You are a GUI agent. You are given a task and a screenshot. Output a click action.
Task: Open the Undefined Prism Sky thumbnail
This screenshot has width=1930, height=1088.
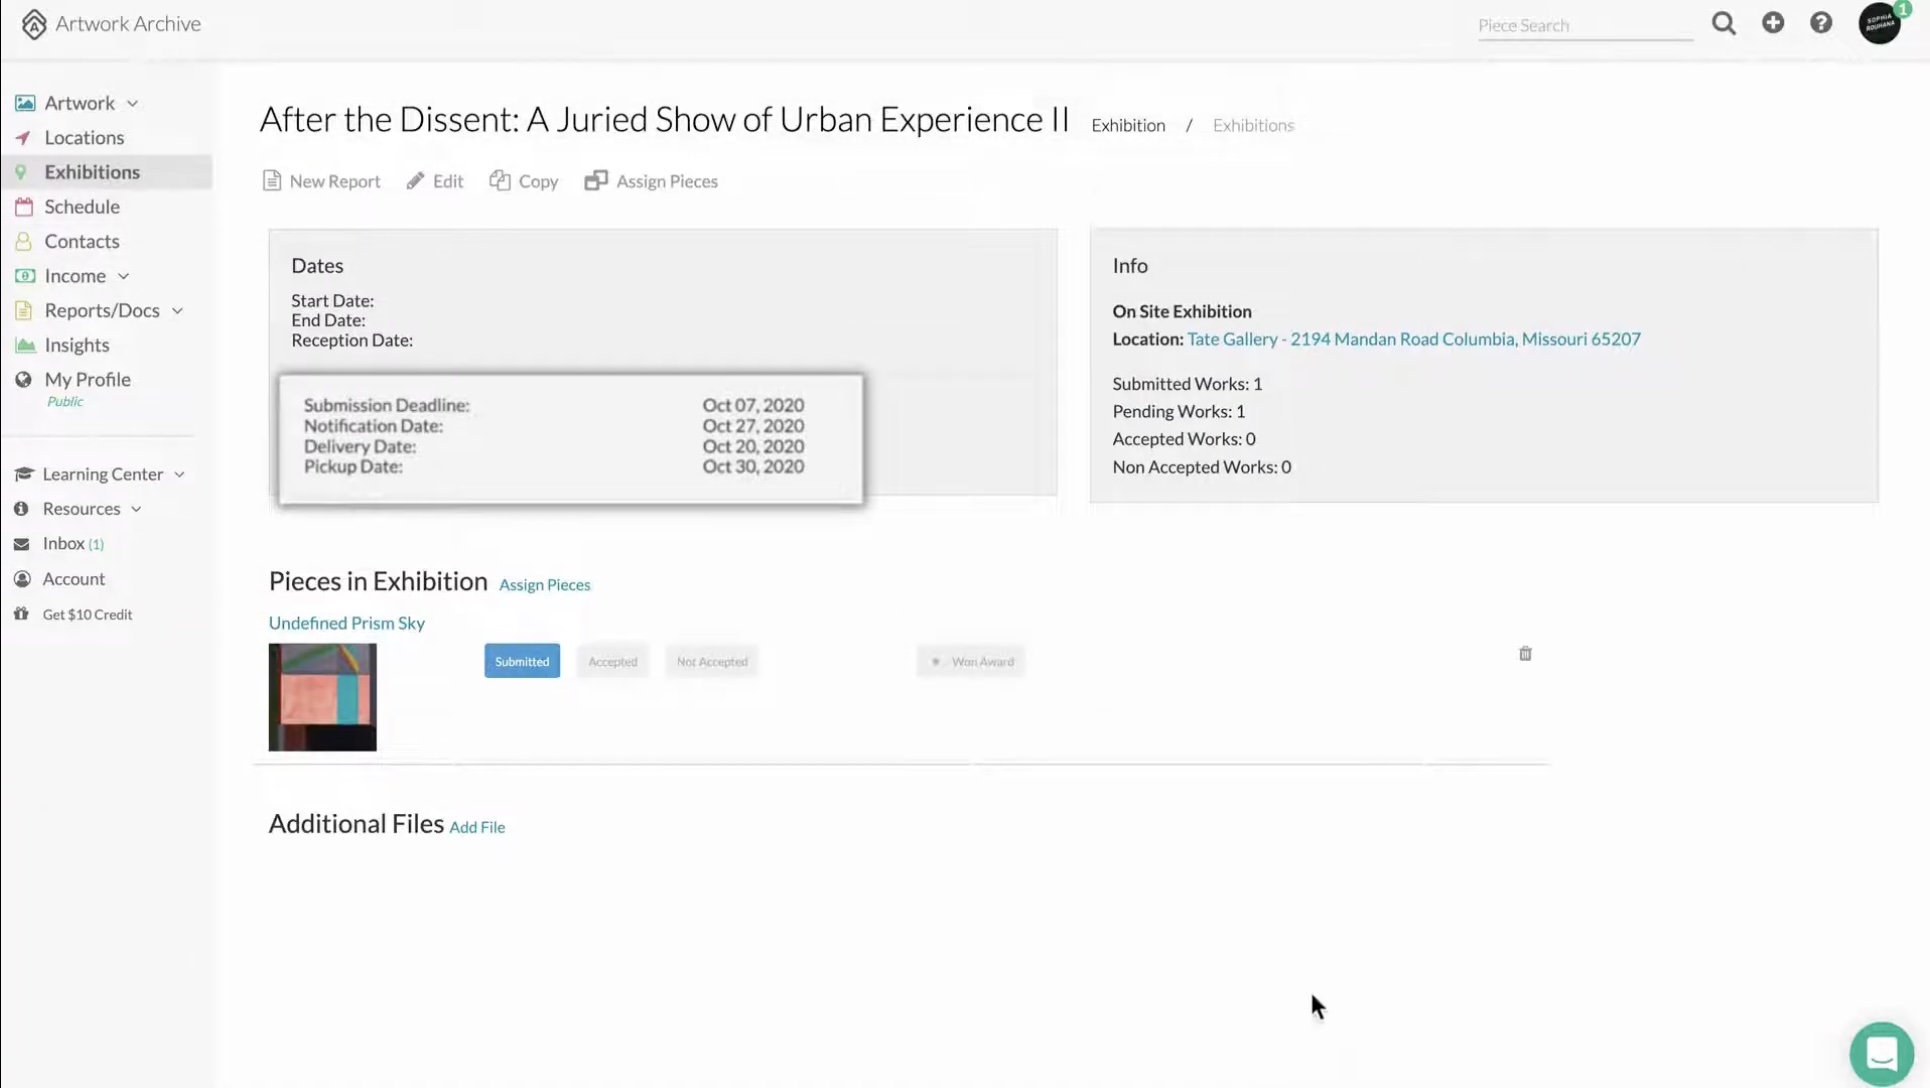point(323,697)
